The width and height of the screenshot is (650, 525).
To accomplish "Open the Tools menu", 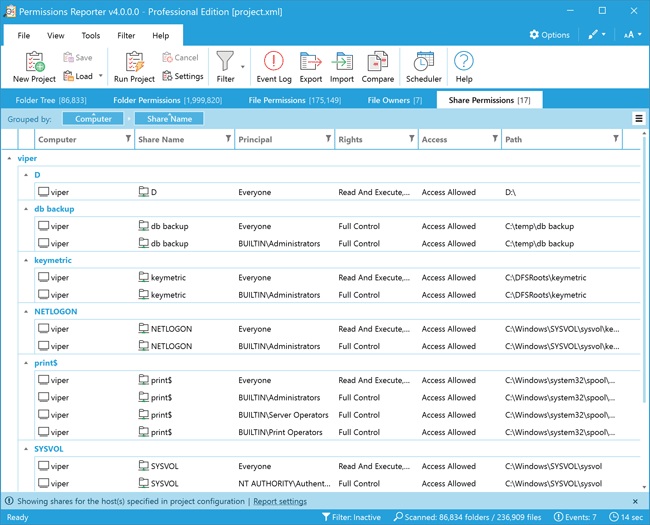I will click(x=91, y=35).
